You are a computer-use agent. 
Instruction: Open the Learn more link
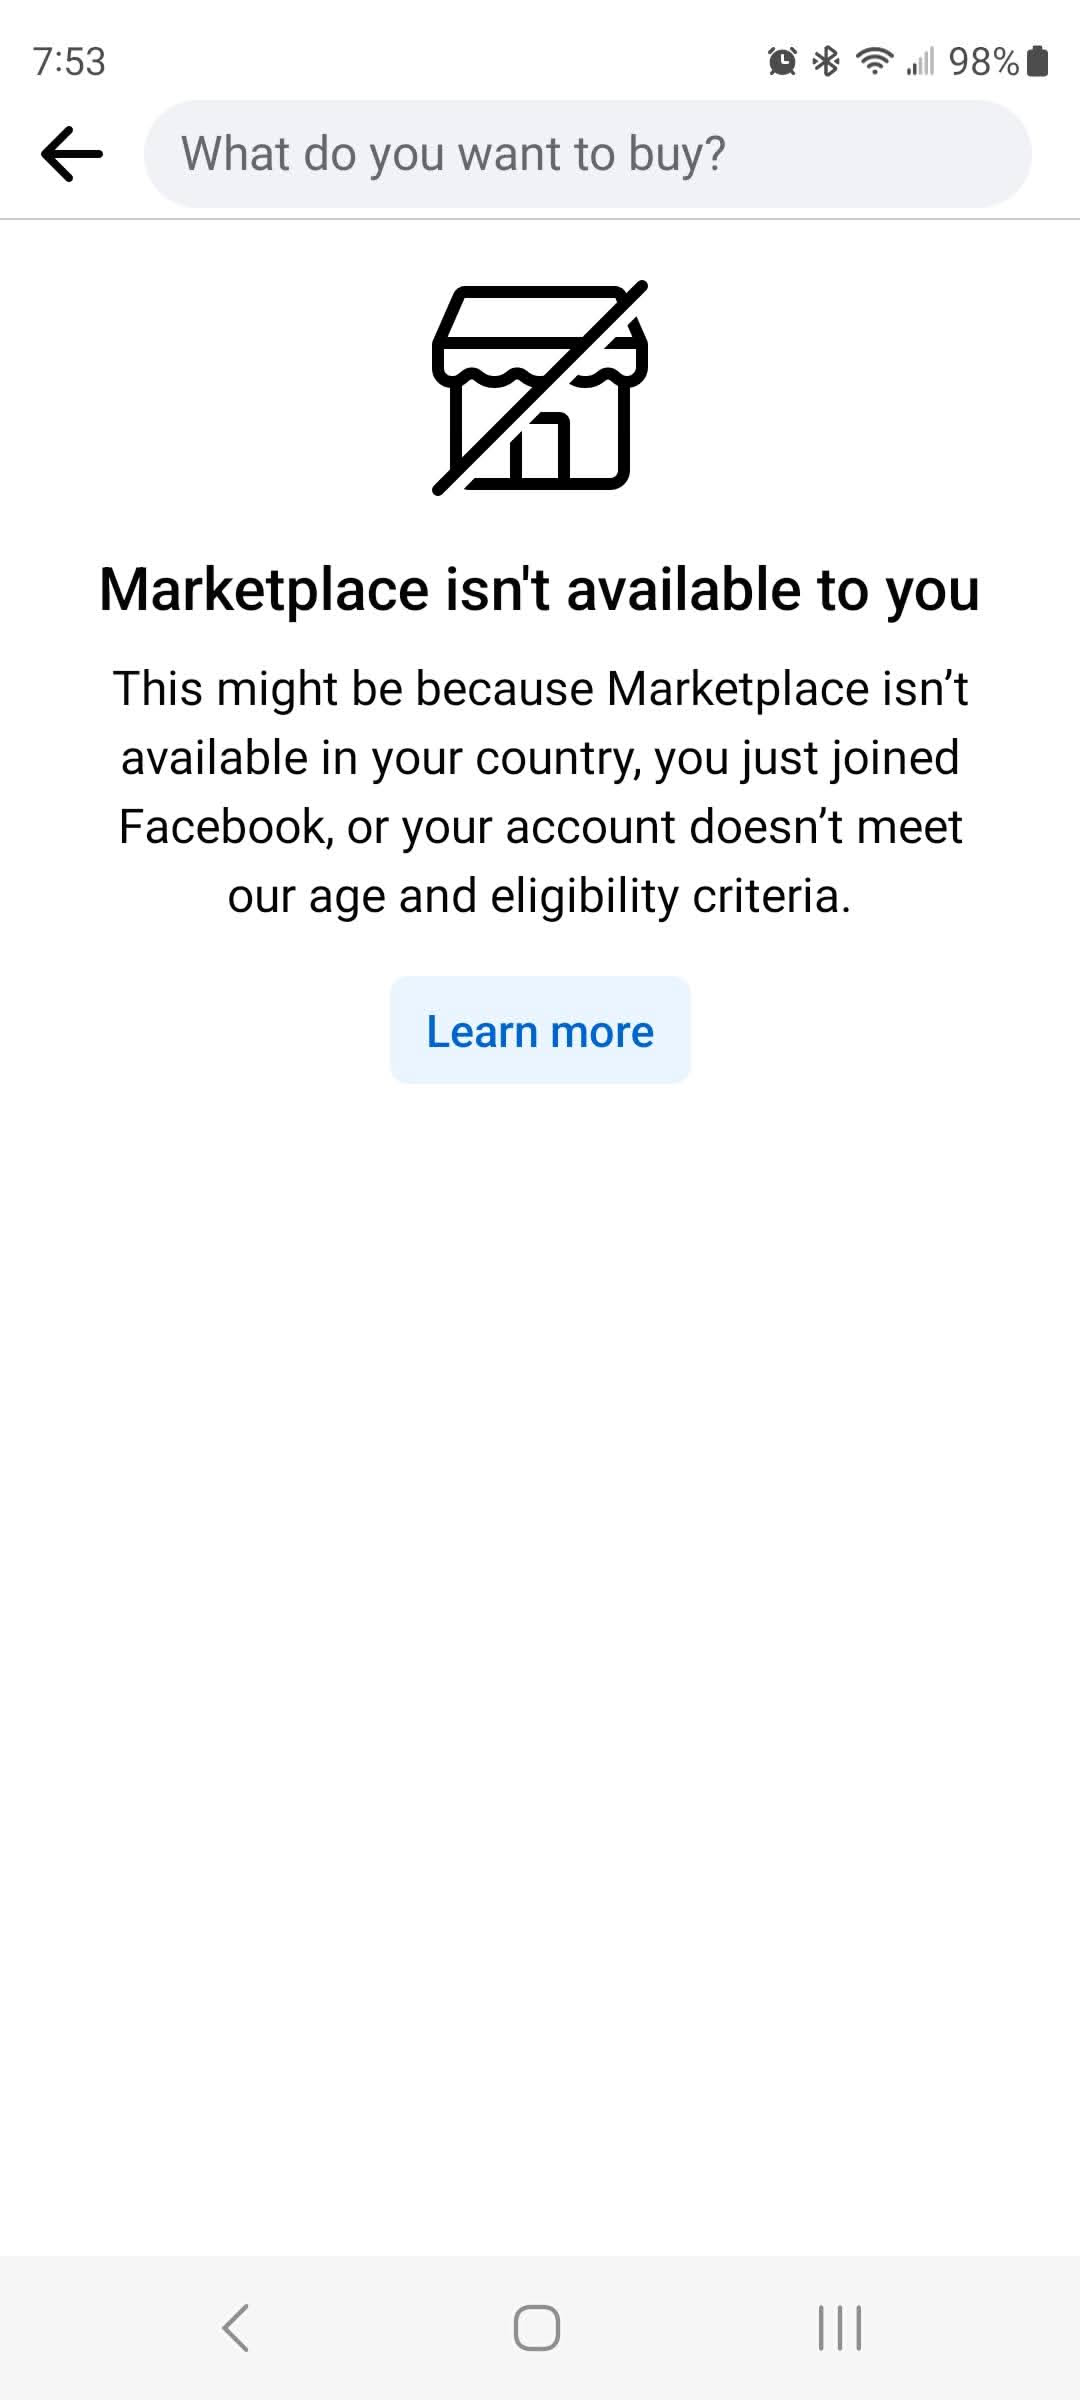coord(540,1031)
